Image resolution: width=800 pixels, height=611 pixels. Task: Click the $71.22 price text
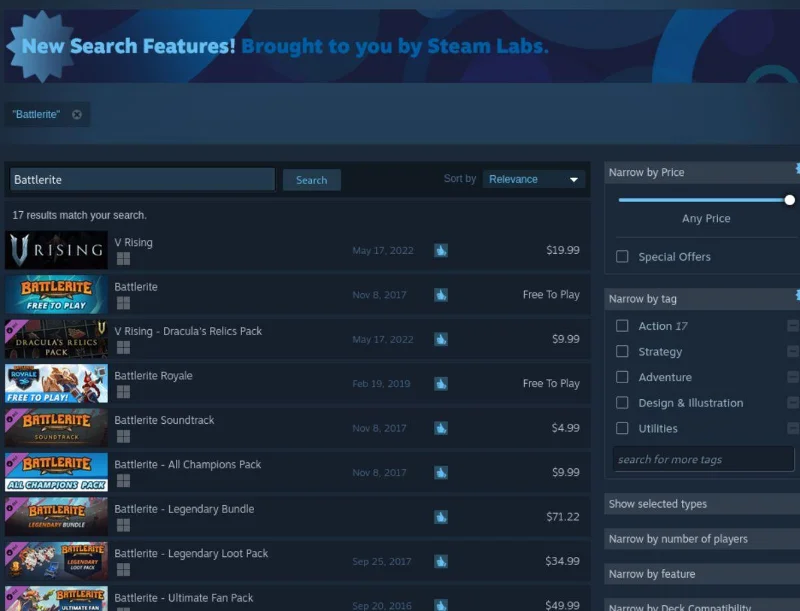tap(563, 517)
